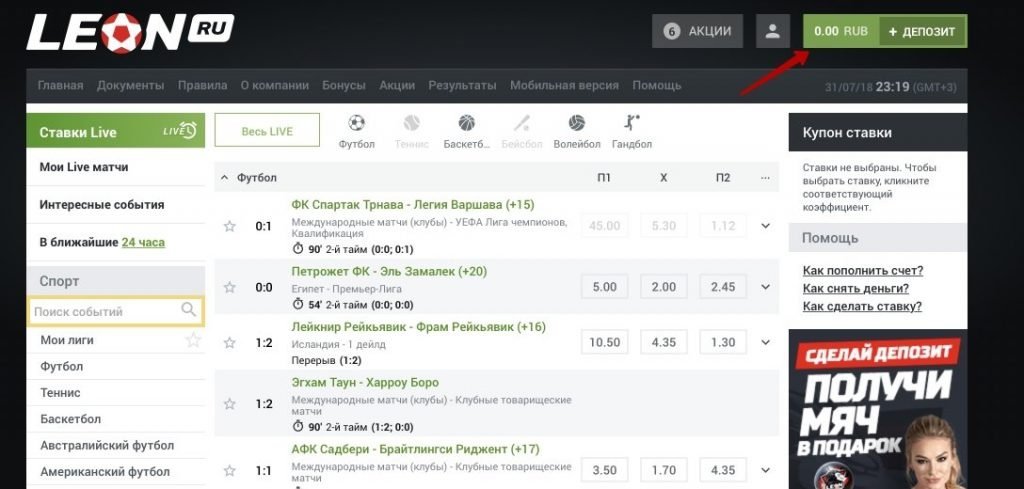The height and width of the screenshot is (489, 1024).
Task: Click the search magnifier in event search
Action: click(x=189, y=311)
